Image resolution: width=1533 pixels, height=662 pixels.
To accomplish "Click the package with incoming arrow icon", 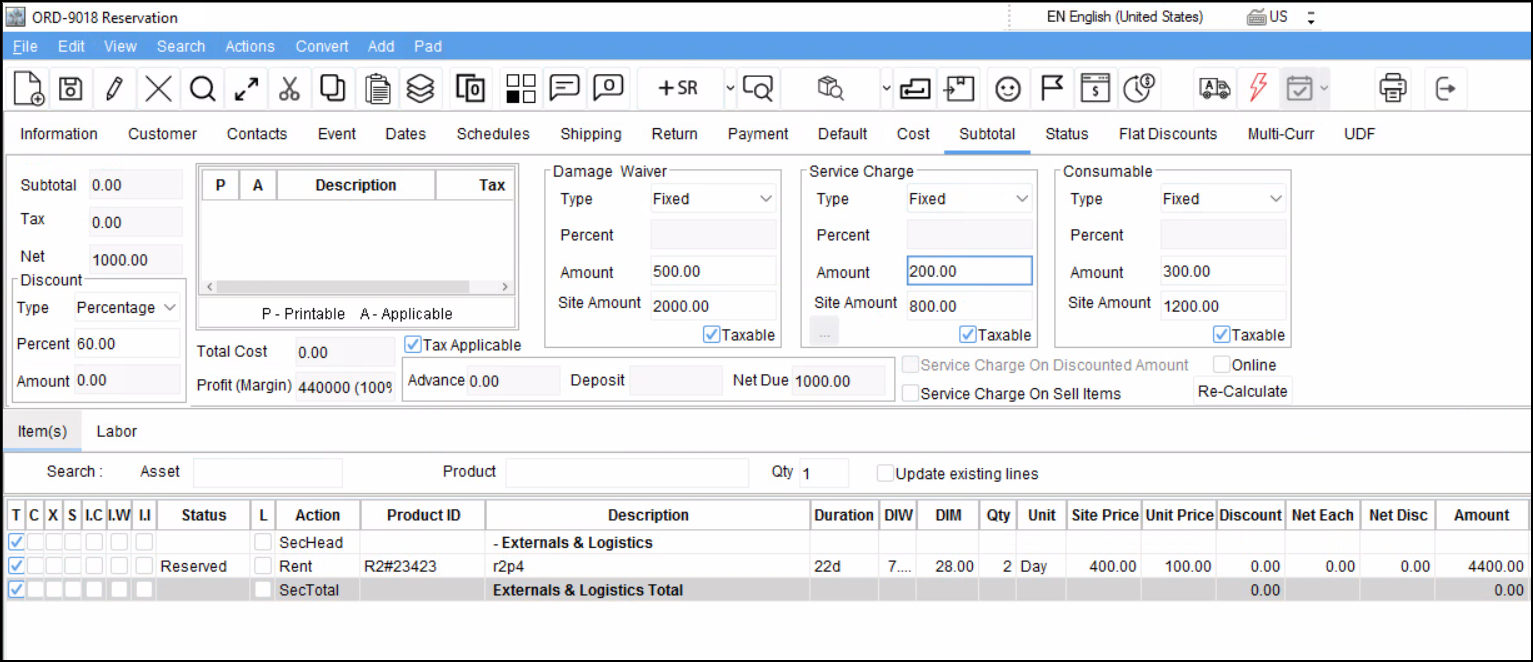I will pos(960,88).
